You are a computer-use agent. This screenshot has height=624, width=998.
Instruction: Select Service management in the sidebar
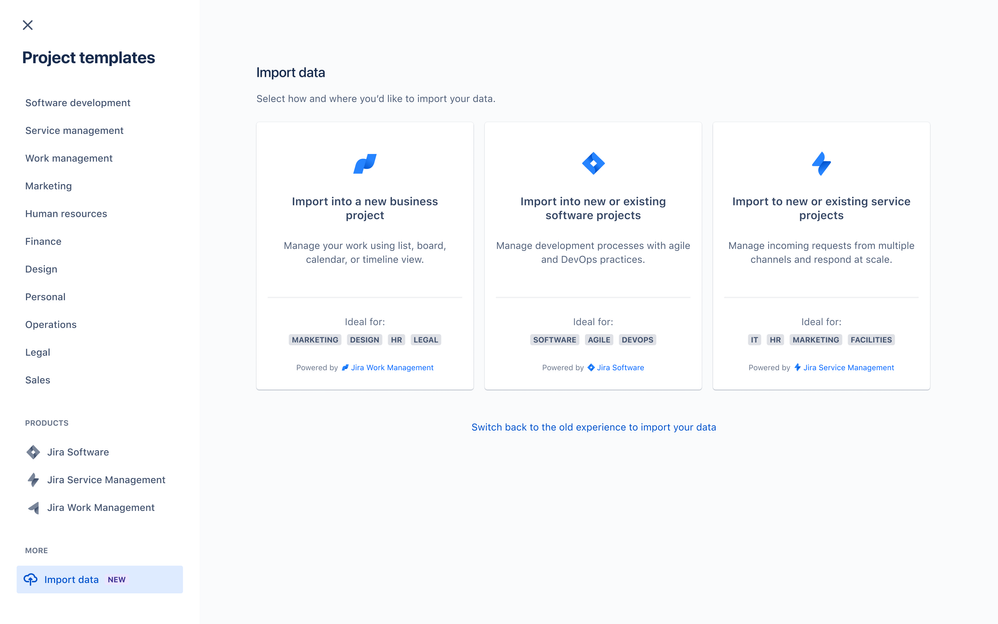point(74,130)
